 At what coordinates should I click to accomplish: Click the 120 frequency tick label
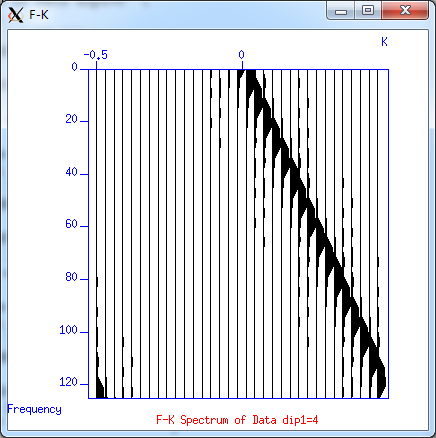point(69,382)
